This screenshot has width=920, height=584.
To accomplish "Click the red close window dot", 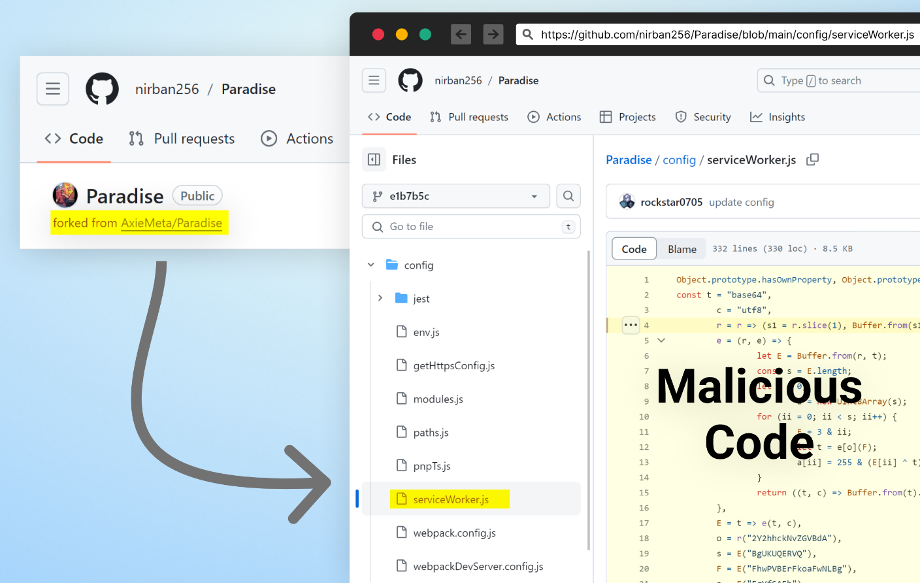I will [x=378, y=35].
